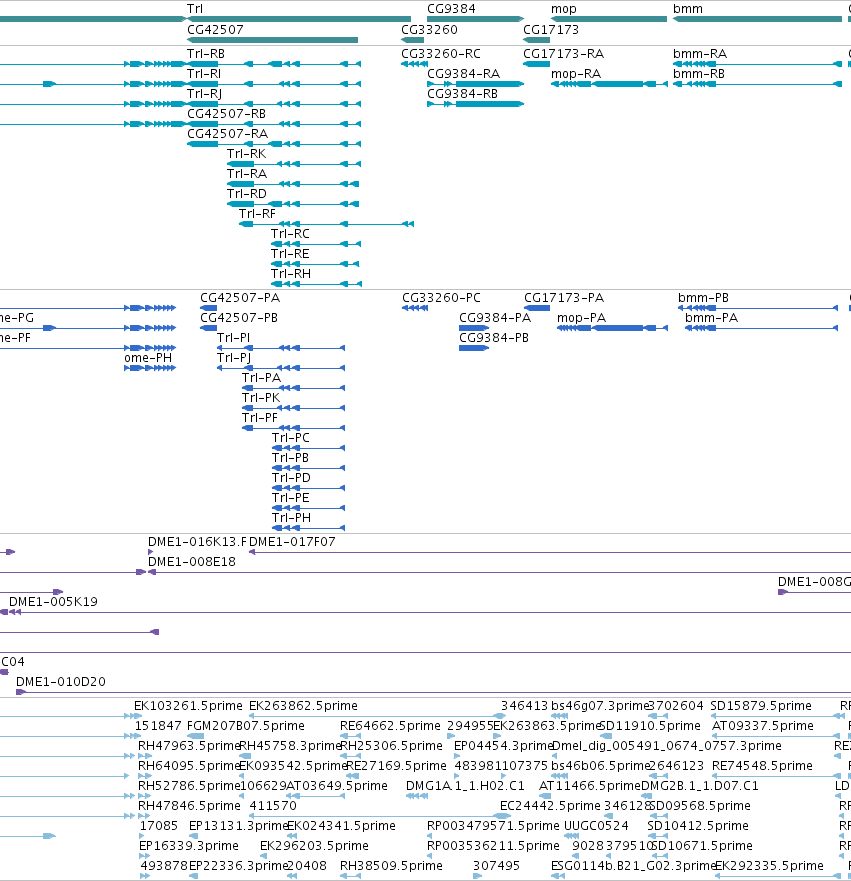Click the DME1-008E18 clone label
Viewport: 851px width, 881px height.
pos(192,562)
